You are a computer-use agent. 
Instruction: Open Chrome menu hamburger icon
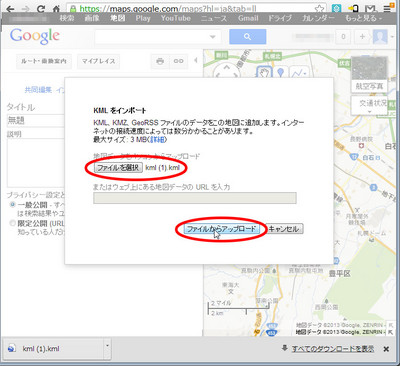point(387,9)
